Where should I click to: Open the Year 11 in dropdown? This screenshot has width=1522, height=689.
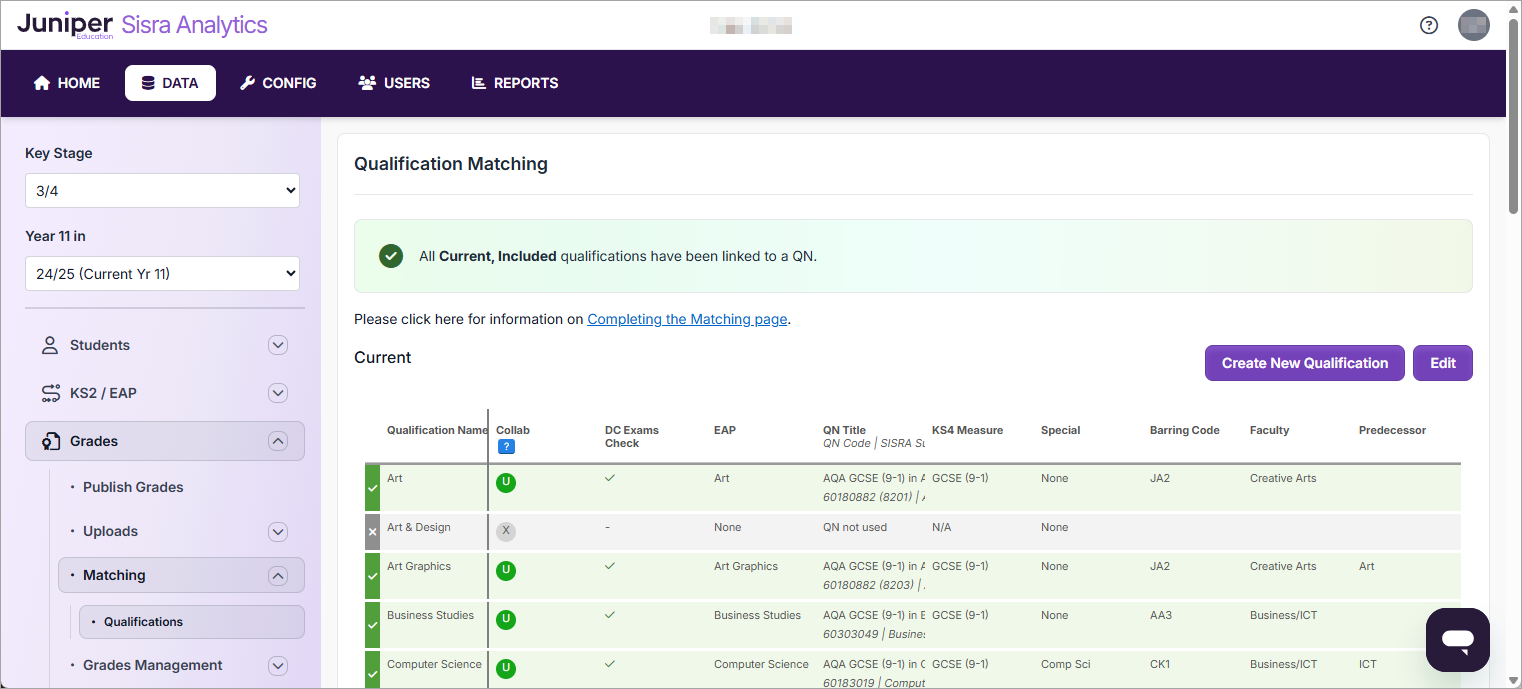click(162, 274)
